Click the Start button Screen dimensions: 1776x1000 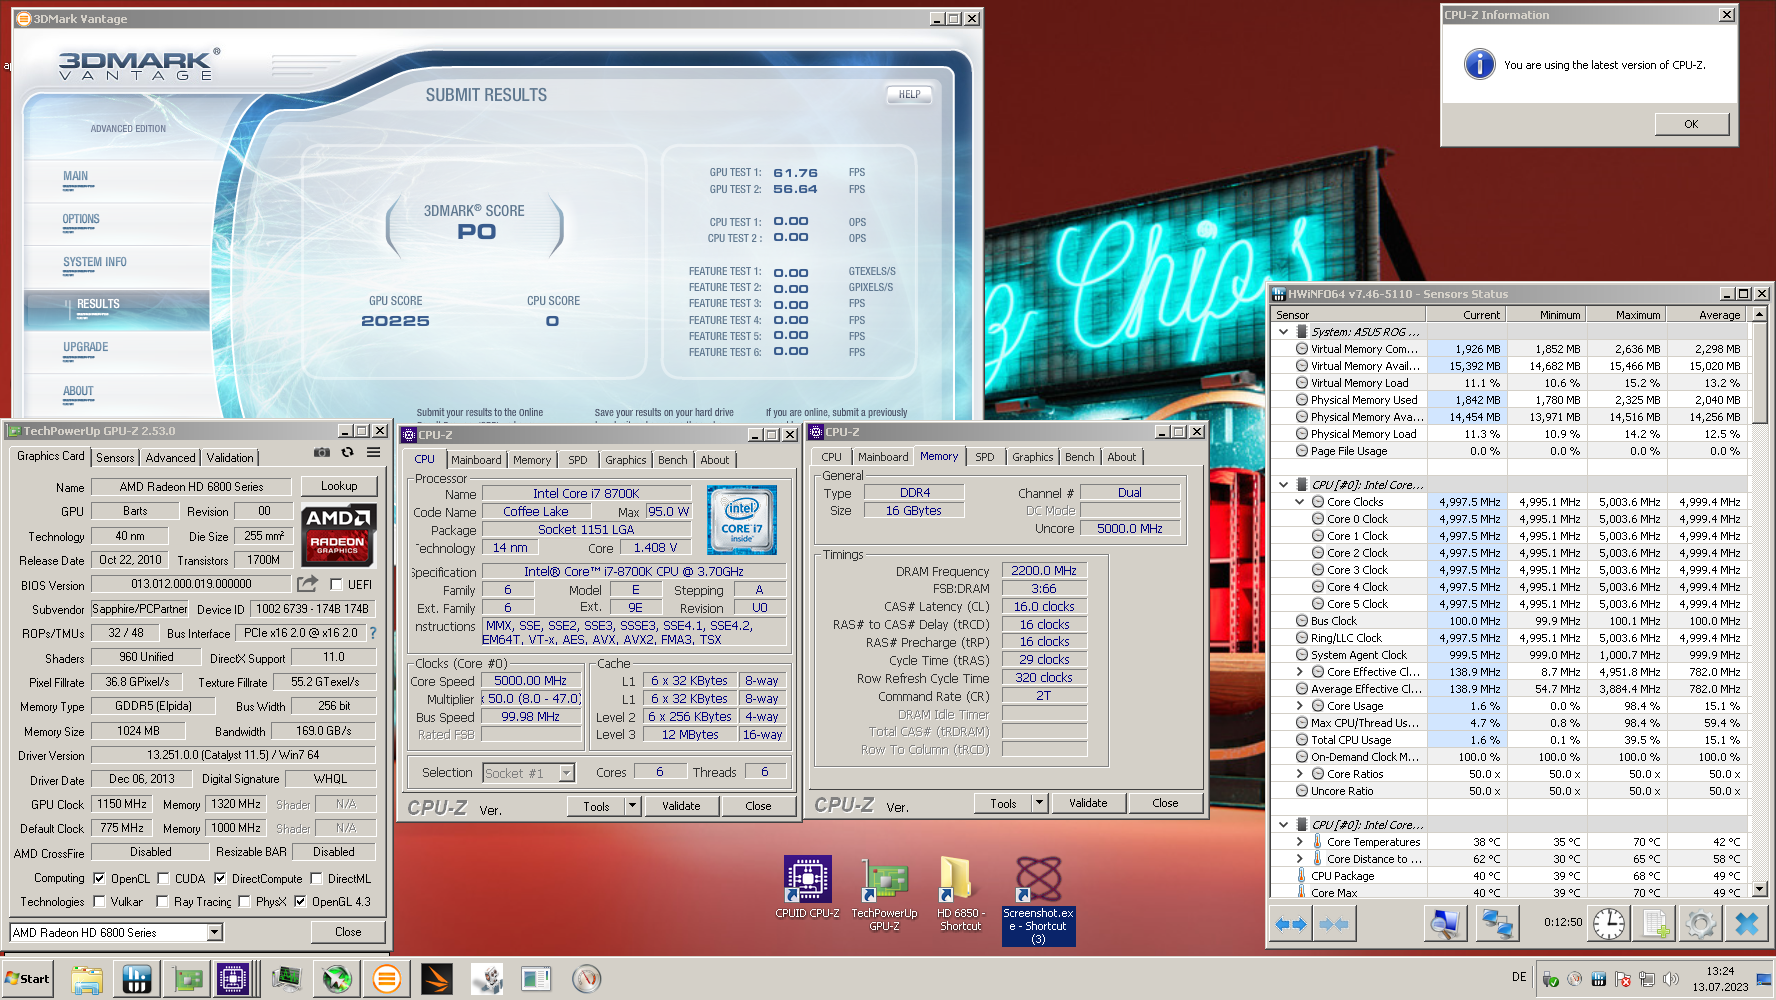coord(28,979)
